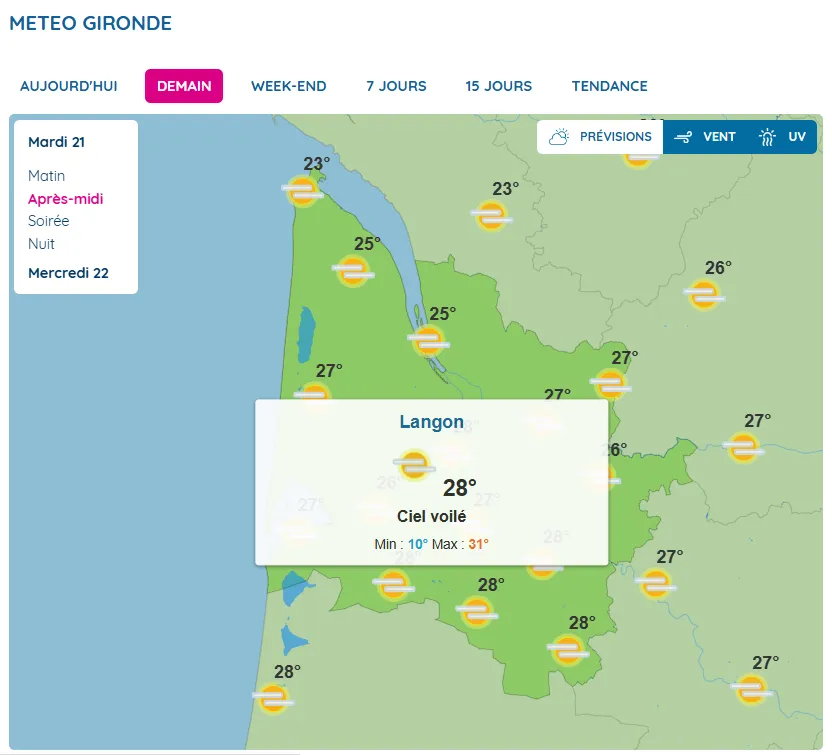
Task: Expand the Mardi 21 day section
Action: [56, 142]
